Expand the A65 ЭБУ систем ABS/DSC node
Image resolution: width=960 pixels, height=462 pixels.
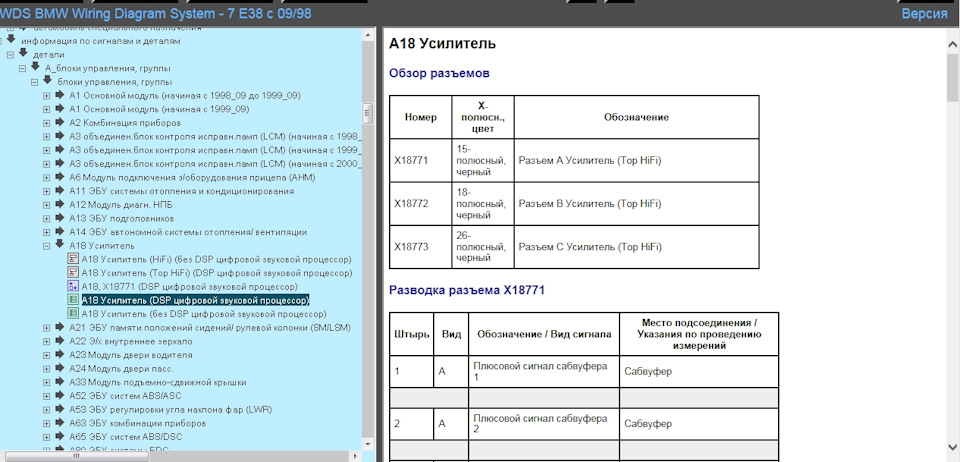(47, 437)
